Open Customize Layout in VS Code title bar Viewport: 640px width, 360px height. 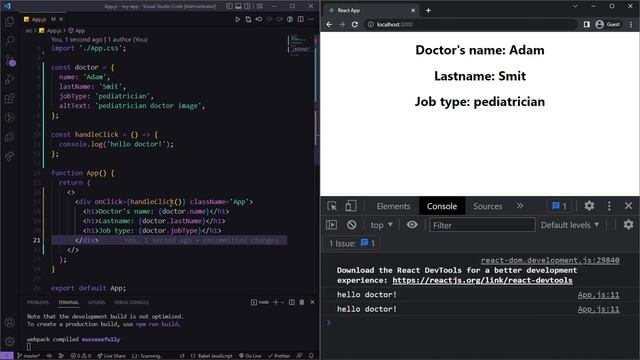click(260, 6)
